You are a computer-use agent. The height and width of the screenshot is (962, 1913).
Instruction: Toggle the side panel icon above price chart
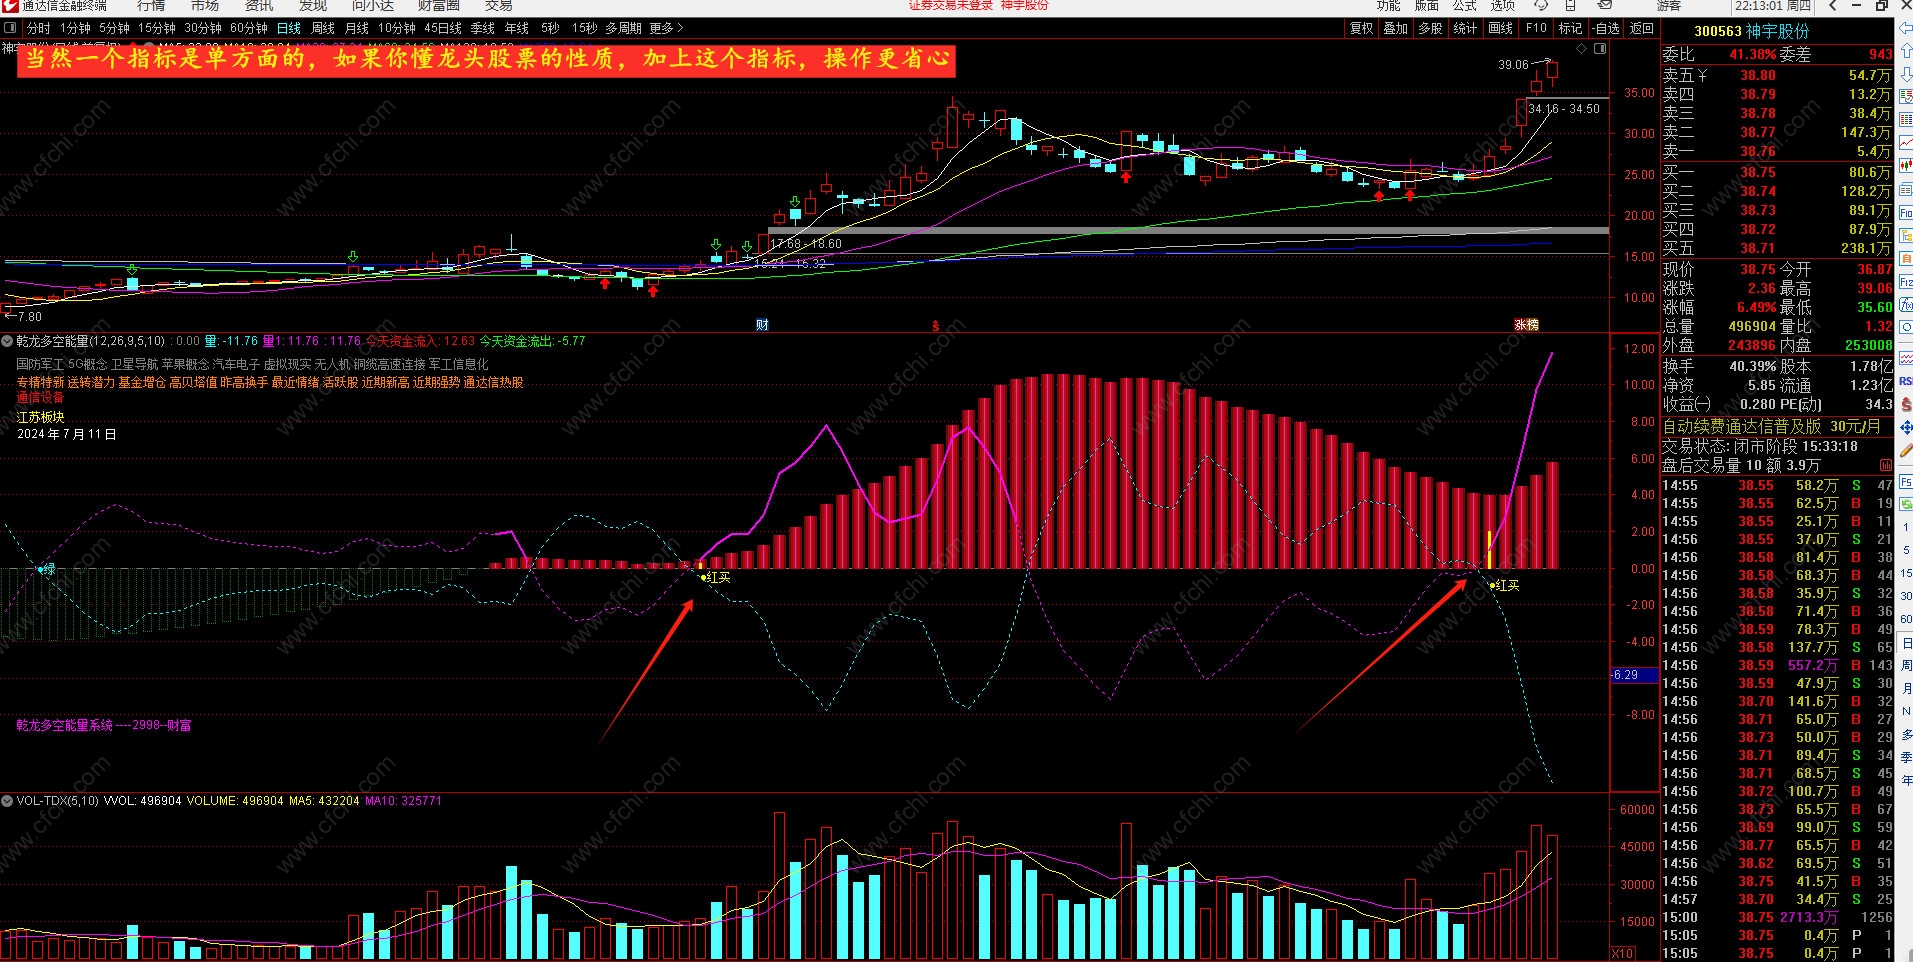1600,48
